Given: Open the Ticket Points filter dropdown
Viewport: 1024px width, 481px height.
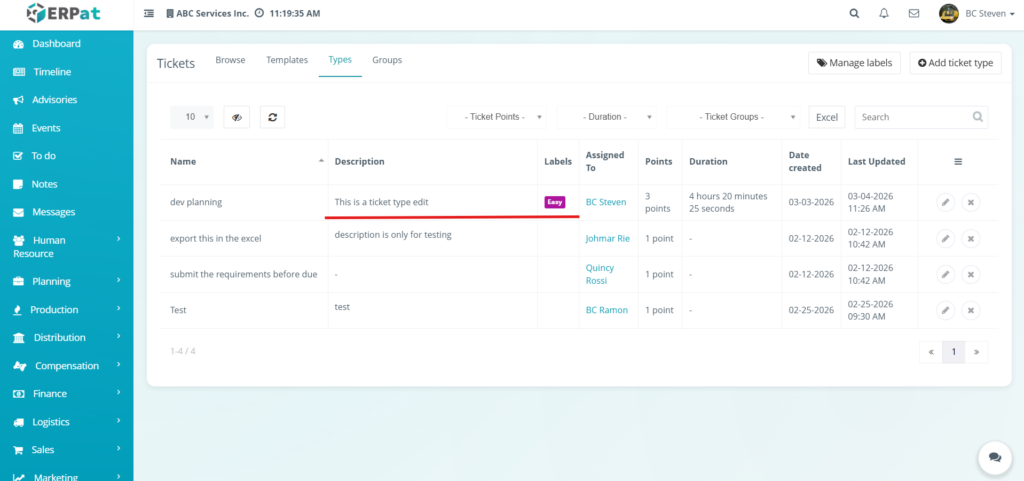Looking at the screenshot, I should pyautogui.click(x=497, y=117).
